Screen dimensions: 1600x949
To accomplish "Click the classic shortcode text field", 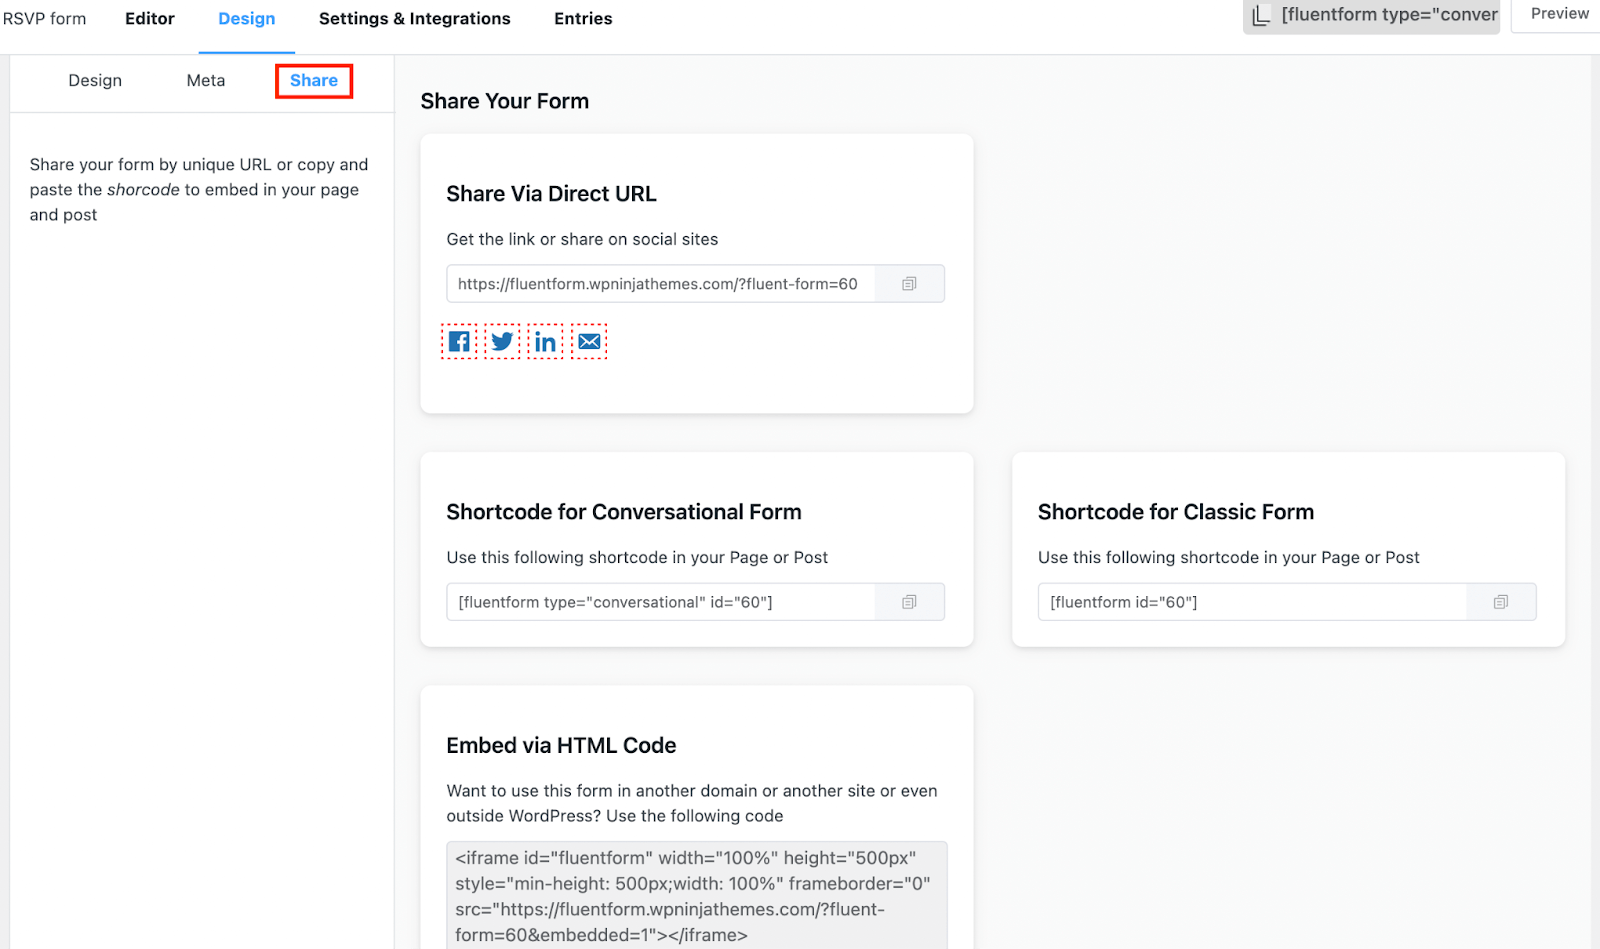I will click(1251, 602).
